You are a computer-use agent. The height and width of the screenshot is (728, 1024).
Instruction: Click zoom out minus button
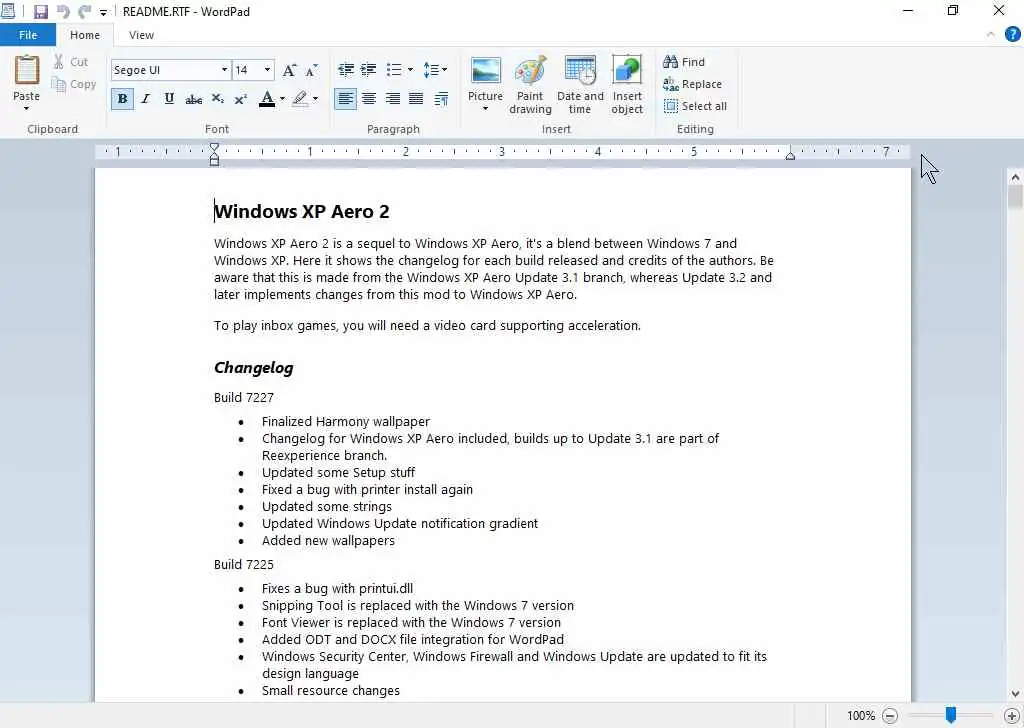889,716
